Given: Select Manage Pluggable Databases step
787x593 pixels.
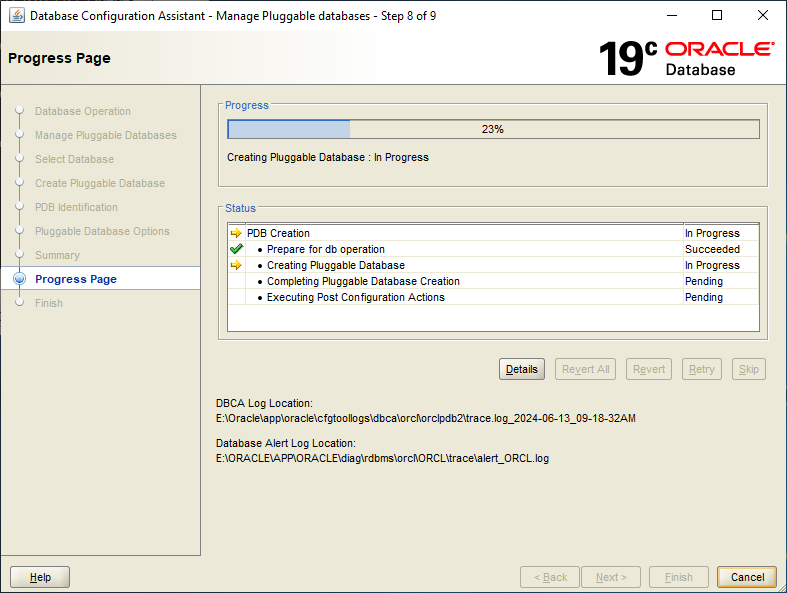Looking at the screenshot, I should point(105,135).
